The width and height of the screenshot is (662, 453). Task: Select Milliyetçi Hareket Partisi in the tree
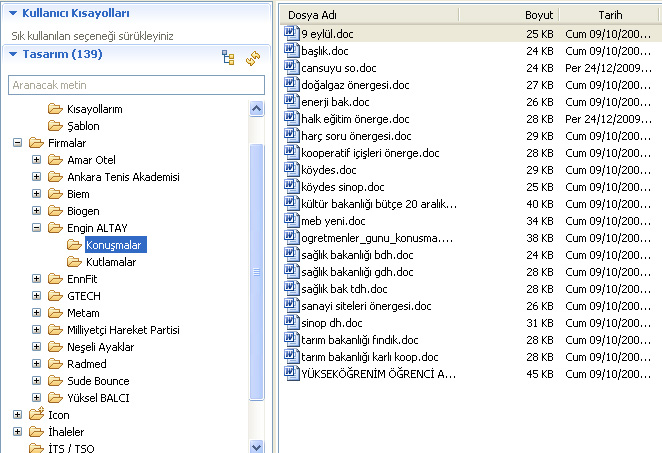point(123,330)
